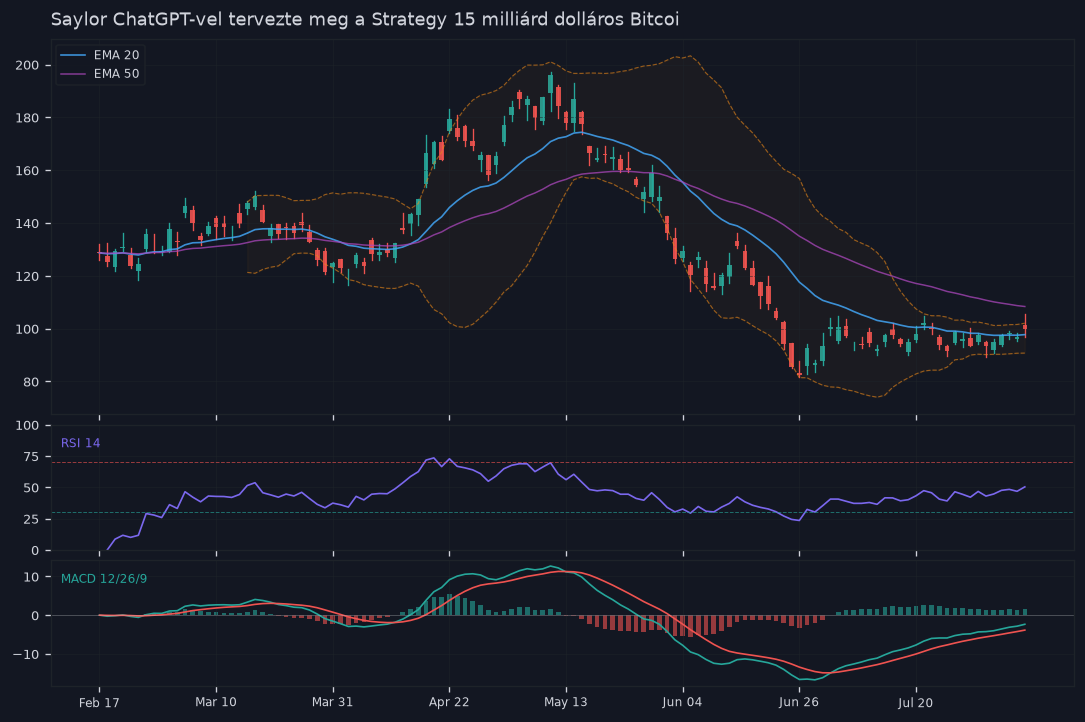The height and width of the screenshot is (722, 1085).
Task: Click the RSI 75 axis label
Action: [x=31, y=457]
